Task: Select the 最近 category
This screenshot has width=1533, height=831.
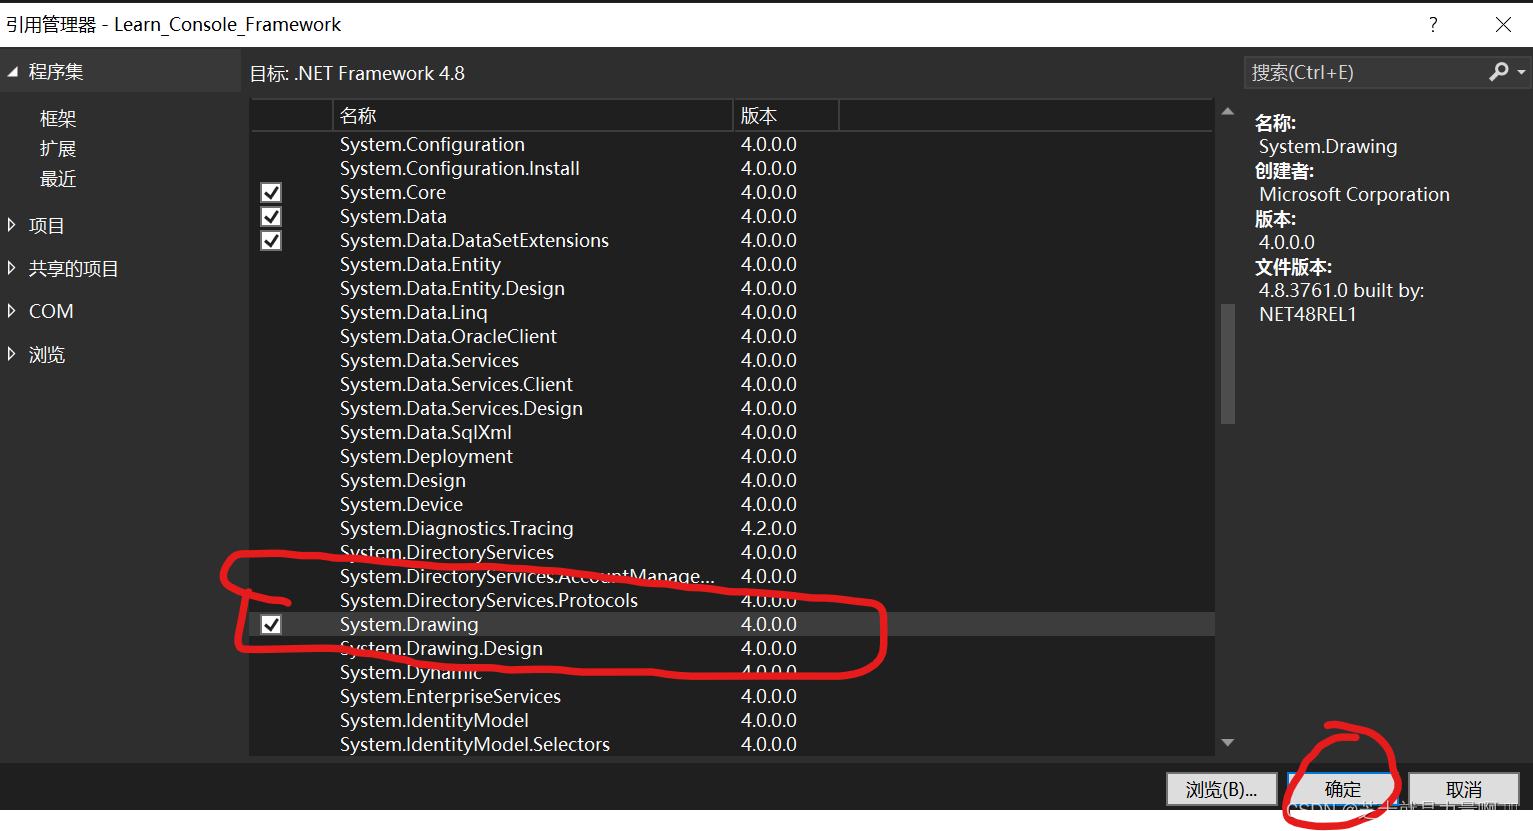Action: pos(58,179)
